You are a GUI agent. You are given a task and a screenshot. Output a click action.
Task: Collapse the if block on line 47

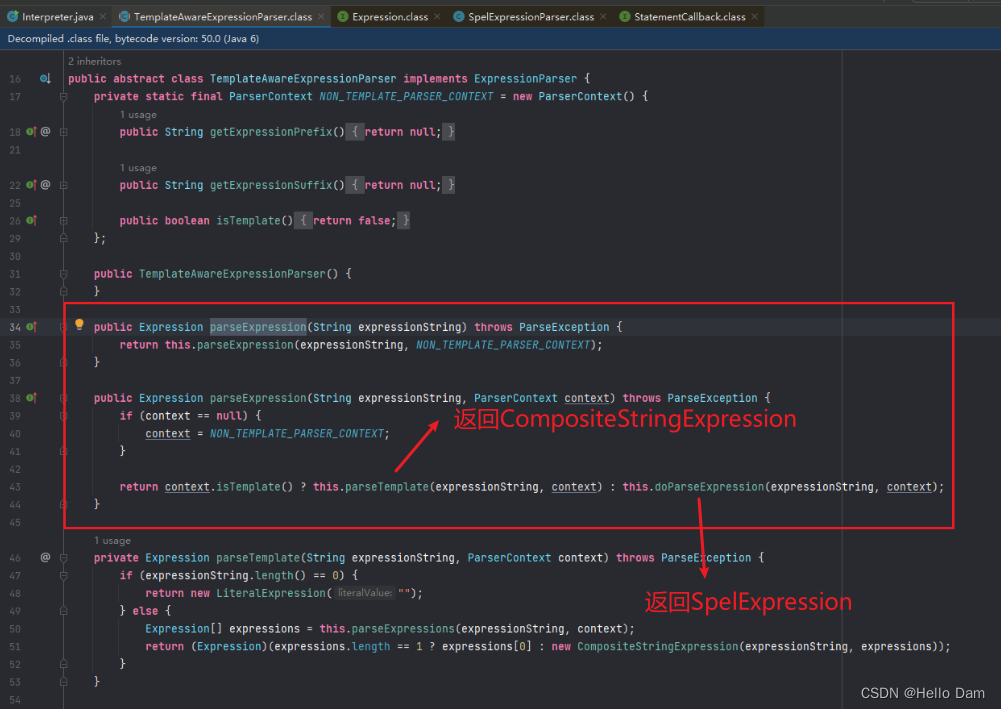pos(63,576)
